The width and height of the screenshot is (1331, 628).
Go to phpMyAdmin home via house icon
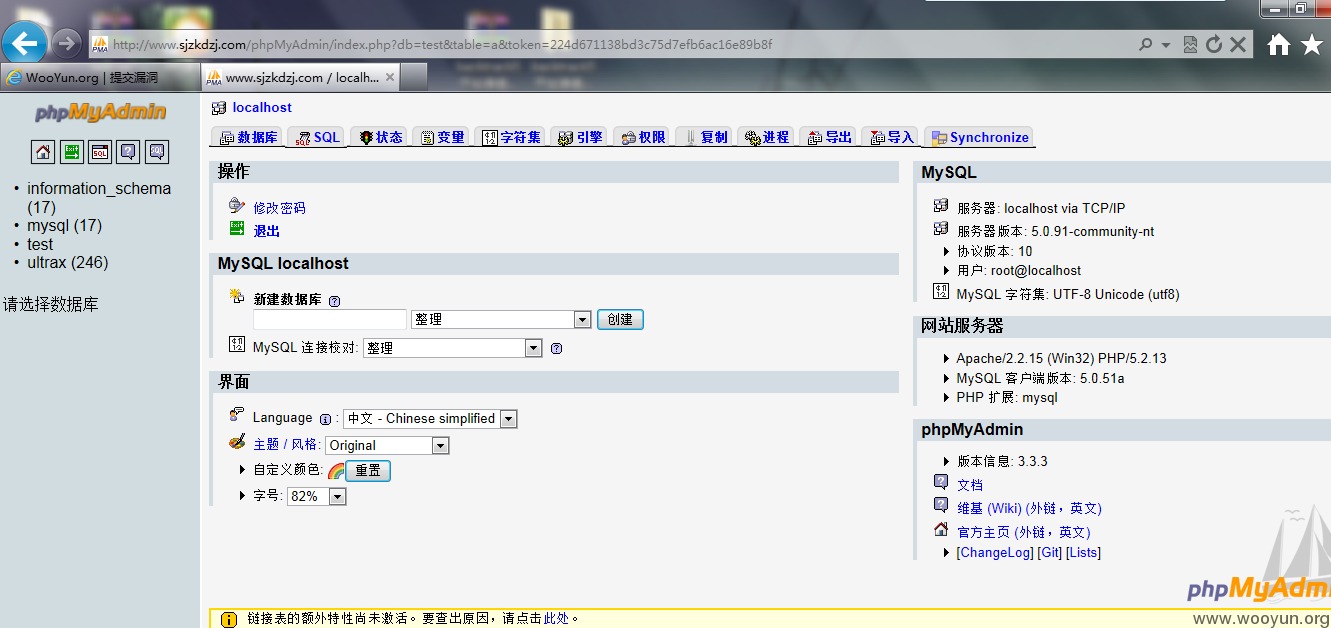(x=43, y=152)
